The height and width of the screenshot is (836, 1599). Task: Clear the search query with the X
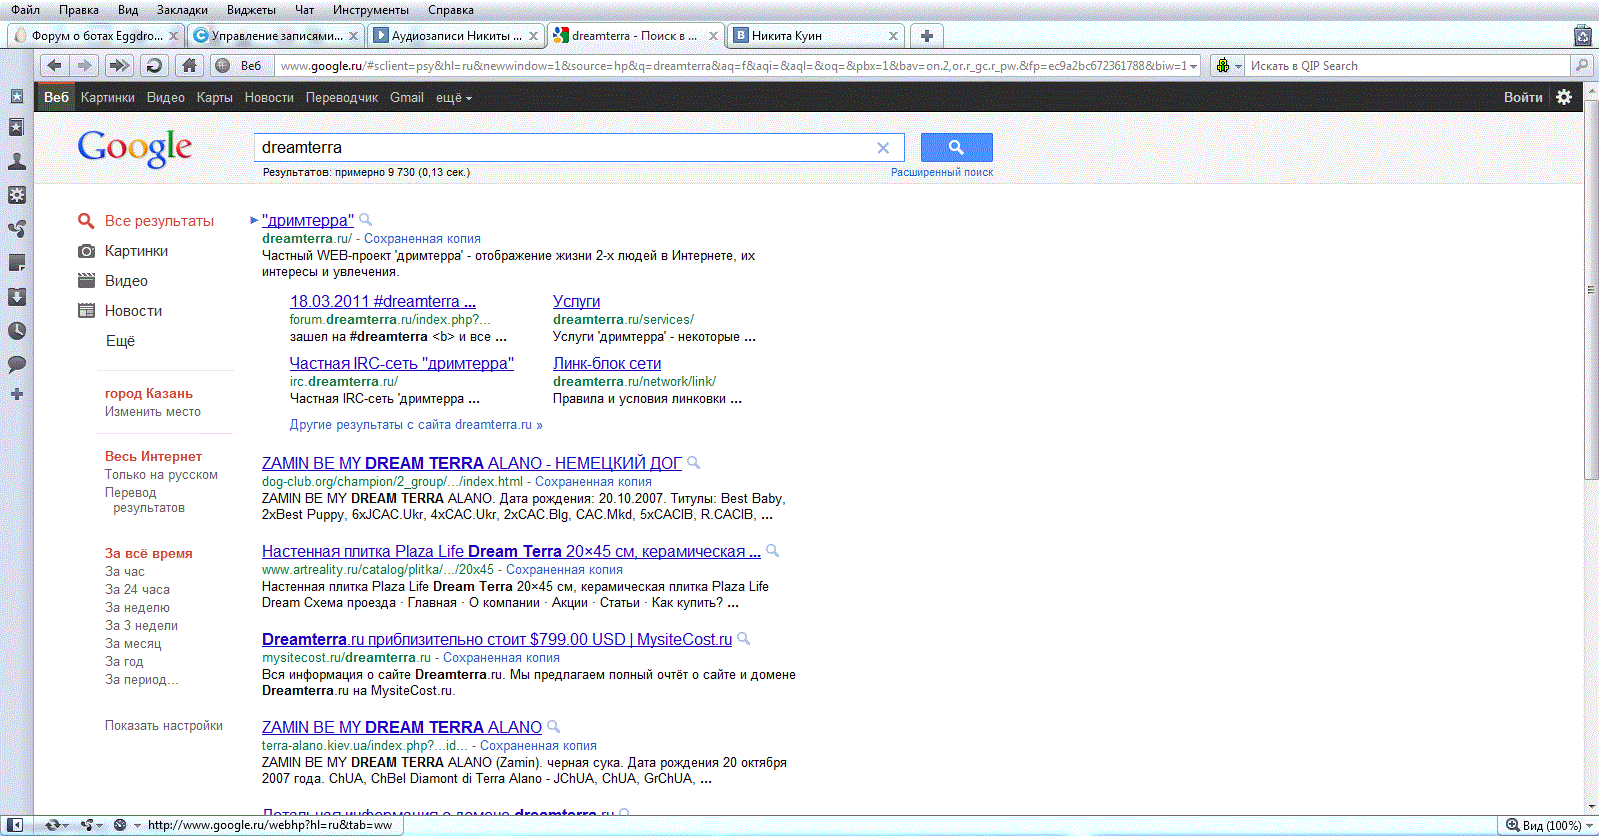click(x=883, y=148)
